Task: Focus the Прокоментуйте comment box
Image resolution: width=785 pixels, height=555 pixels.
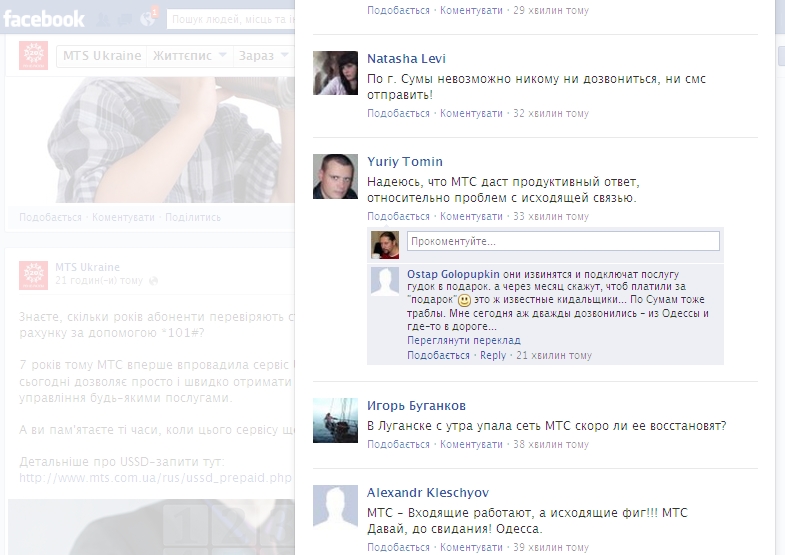Action: (563, 241)
